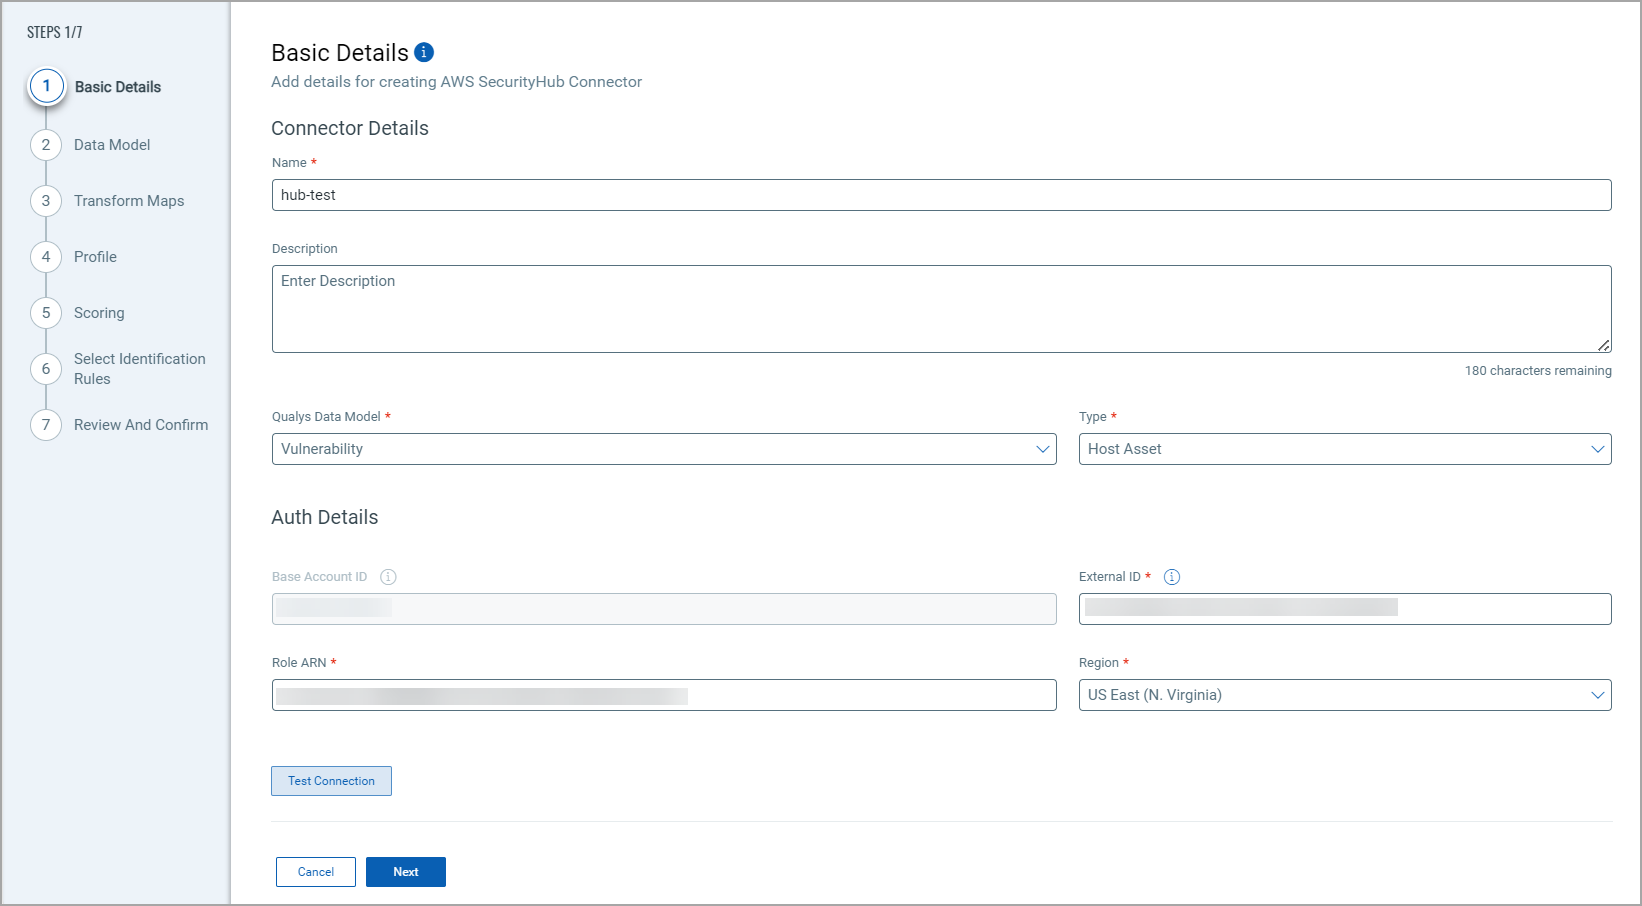Click the step 5 number circle
The width and height of the screenshot is (1642, 906).
(46, 313)
